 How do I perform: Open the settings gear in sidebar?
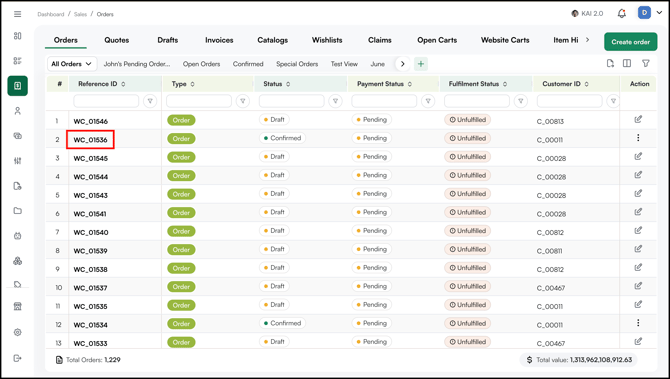tap(18, 332)
